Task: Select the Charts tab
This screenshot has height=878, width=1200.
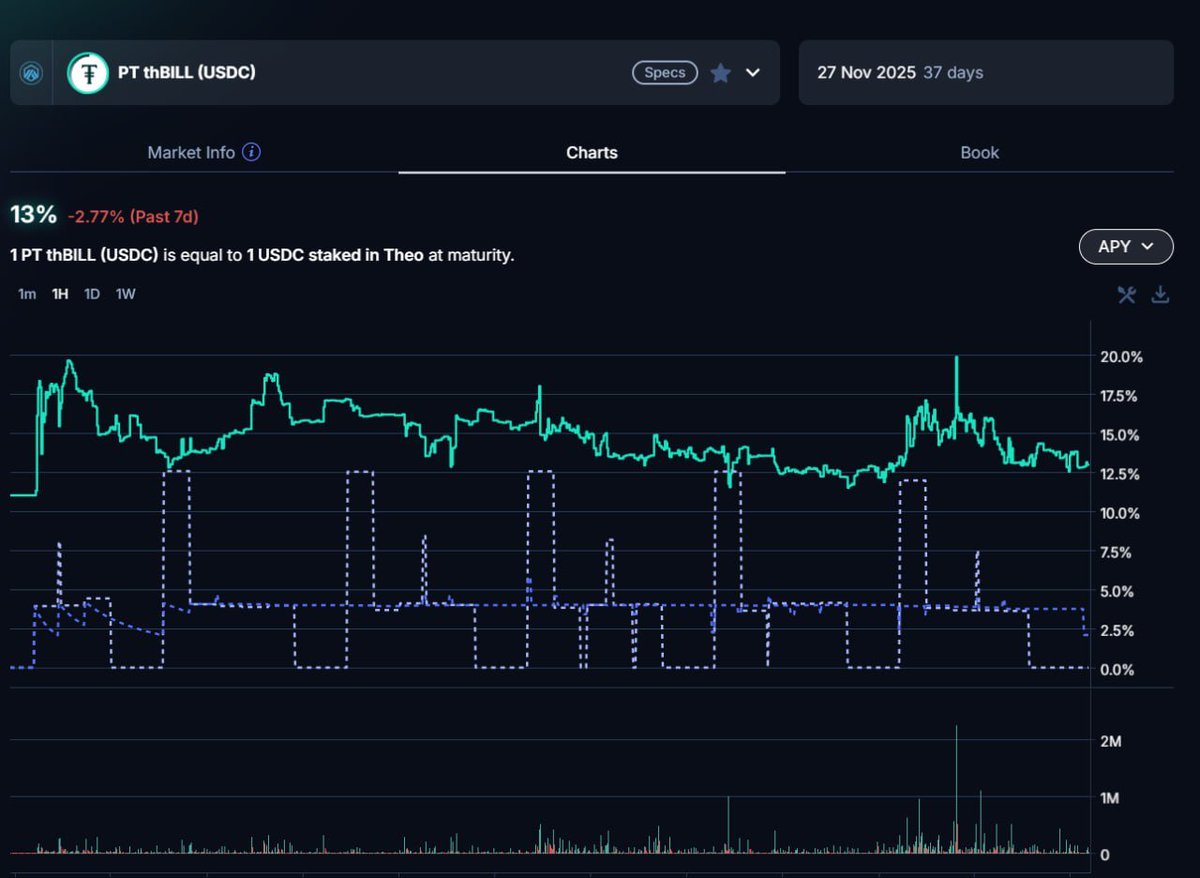Action: tap(591, 153)
